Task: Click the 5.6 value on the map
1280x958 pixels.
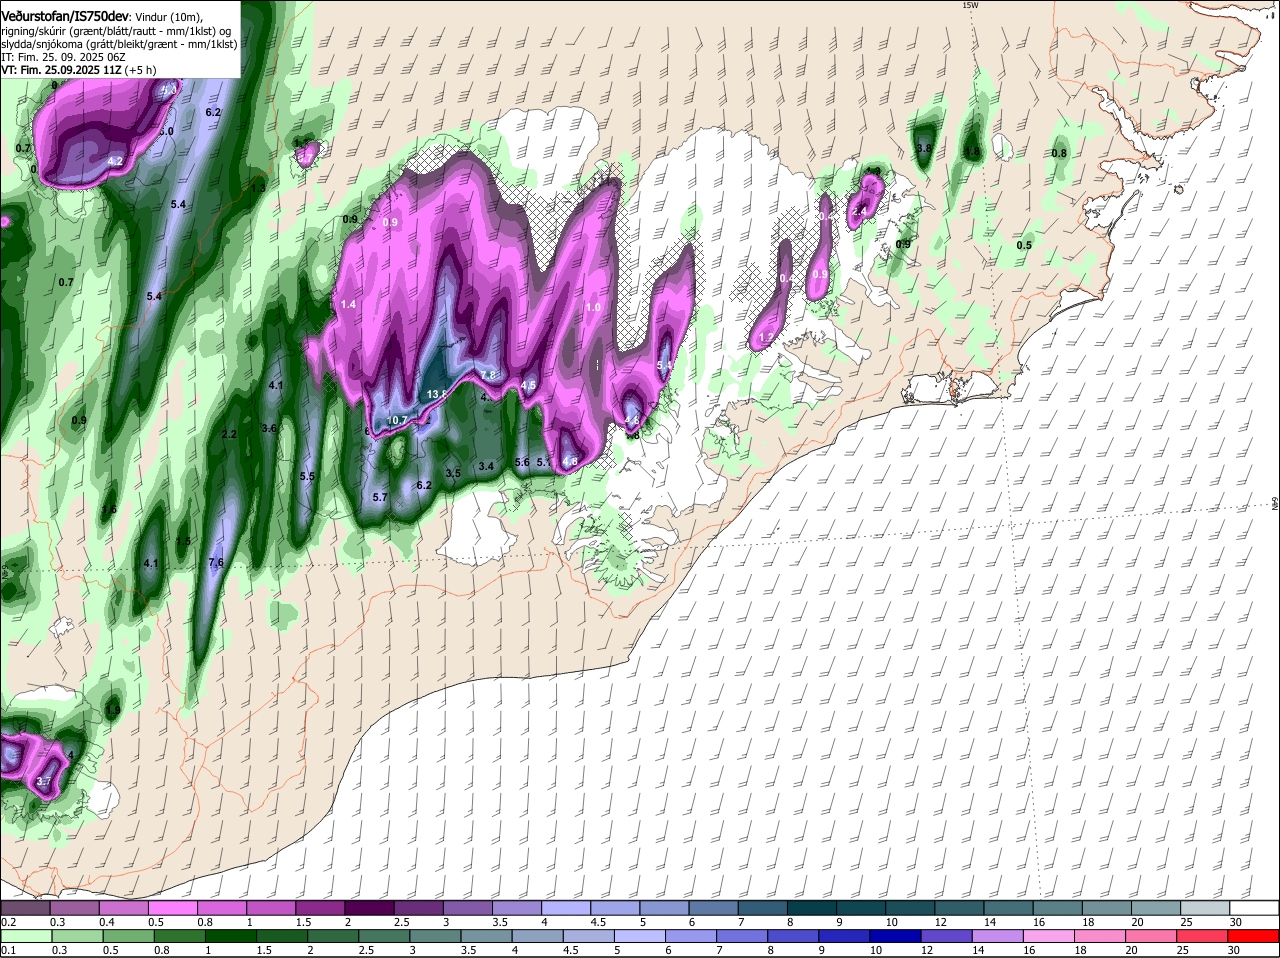Action: tap(522, 462)
